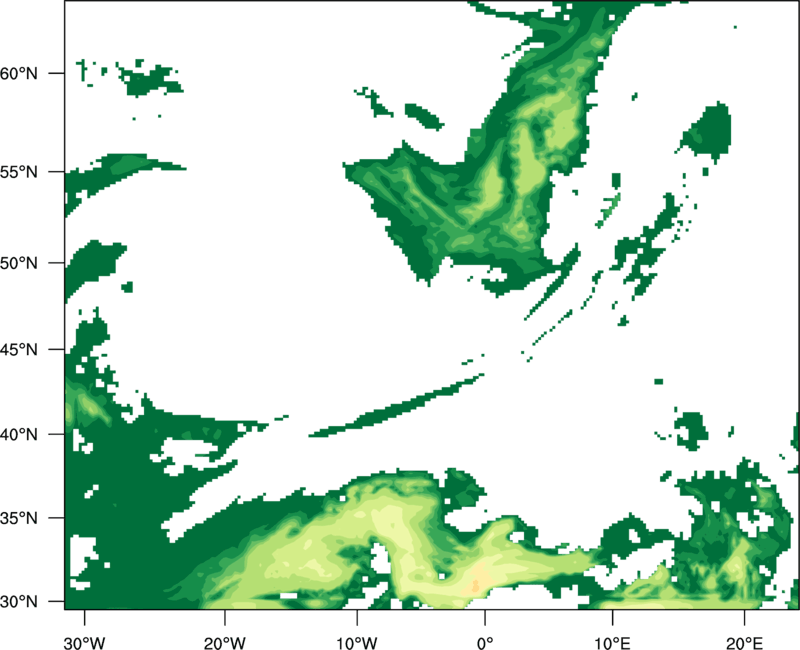This screenshot has height=650, width=800.
Task: Click the 60°N latitude label
Action: 19,73
